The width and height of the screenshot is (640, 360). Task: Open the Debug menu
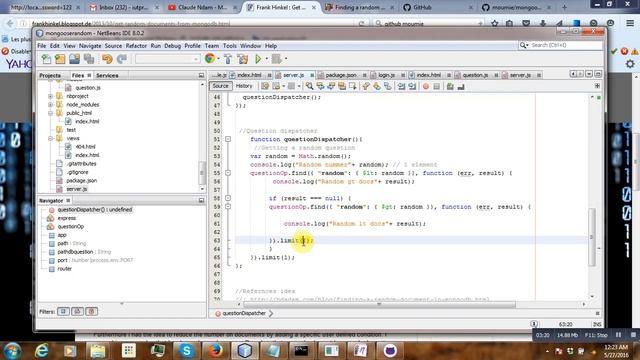172,46
